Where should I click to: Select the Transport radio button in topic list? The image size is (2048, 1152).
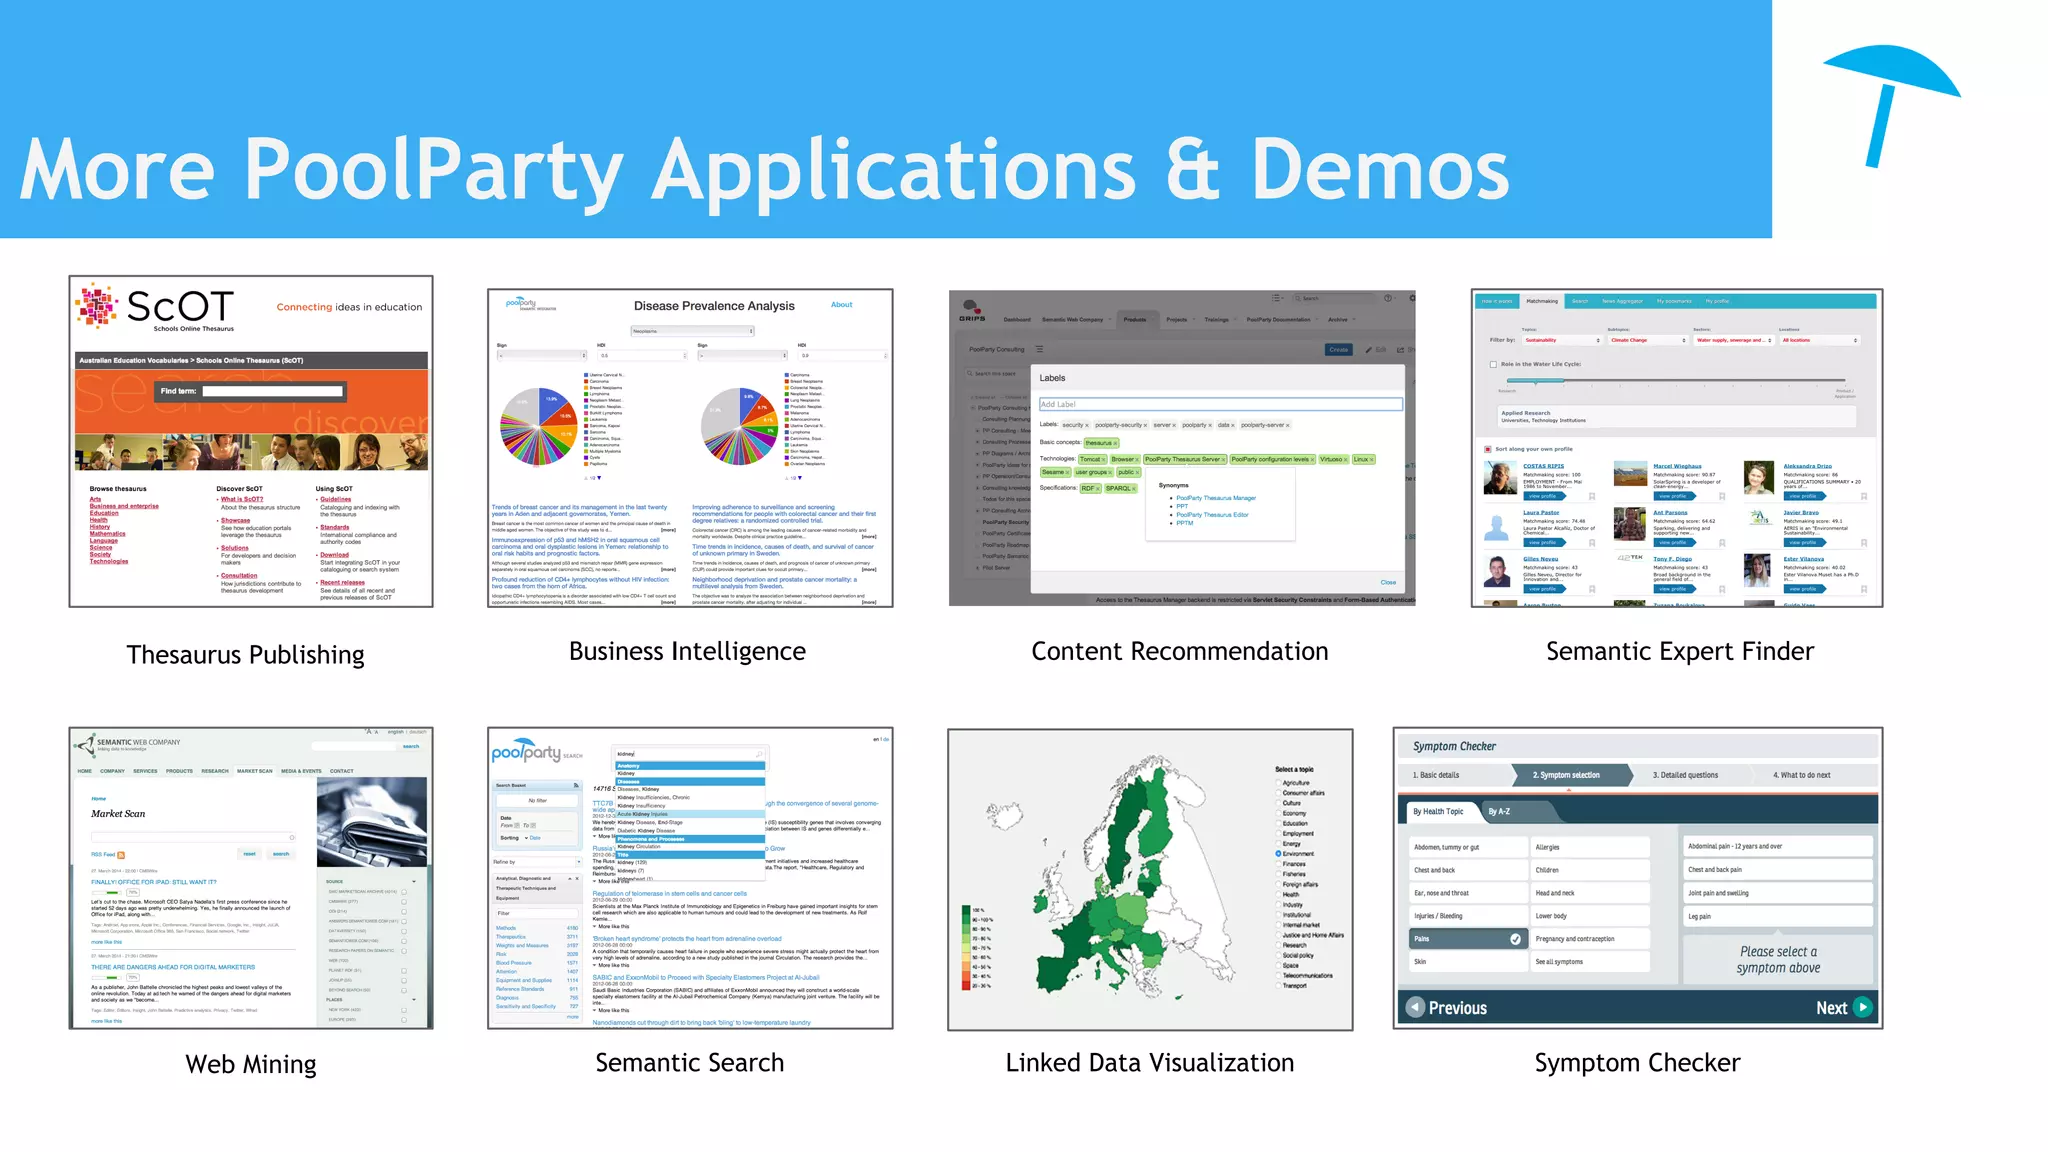pyautogui.click(x=1278, y=986)
